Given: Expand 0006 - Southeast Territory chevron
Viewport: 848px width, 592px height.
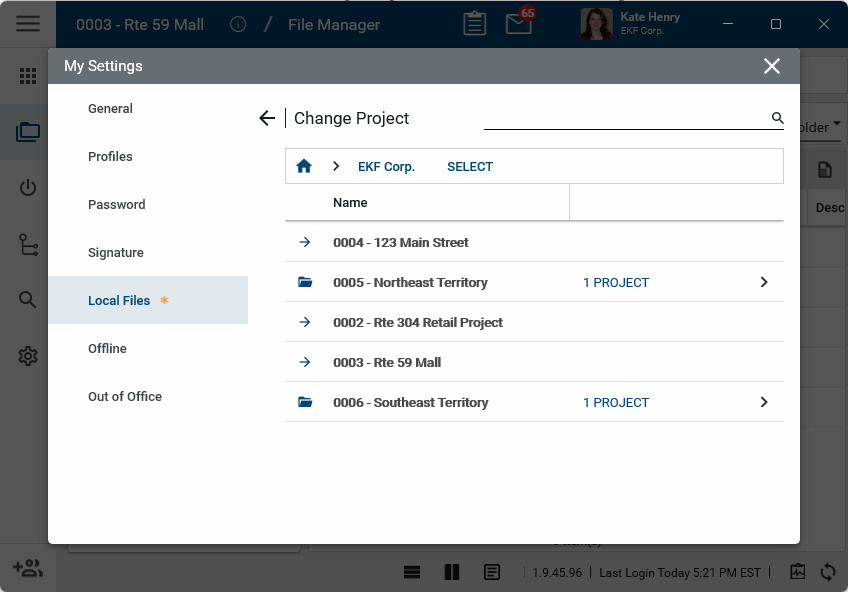Looking at the screenshot, I should 764,402.
